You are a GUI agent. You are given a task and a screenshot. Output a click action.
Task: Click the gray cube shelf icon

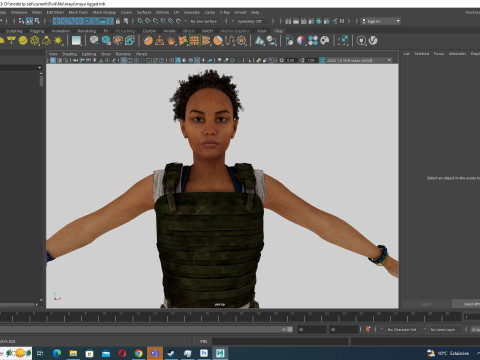pos(94,41)
